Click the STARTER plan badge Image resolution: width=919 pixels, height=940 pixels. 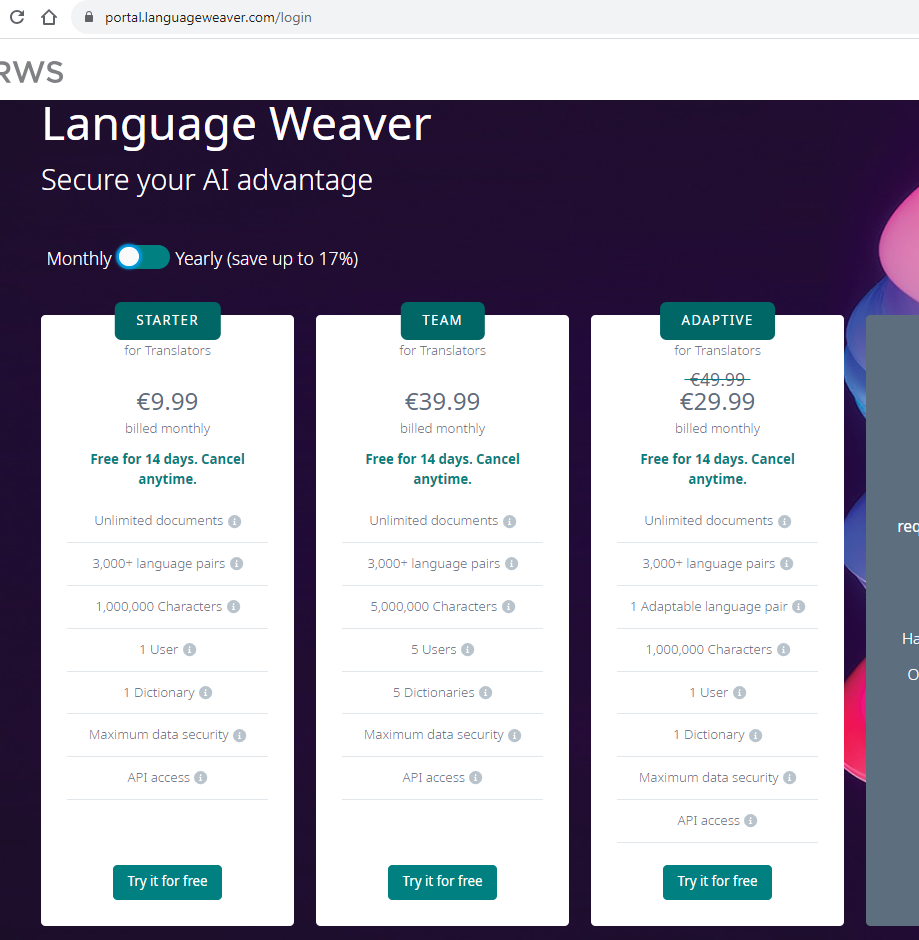coord(167,320)
